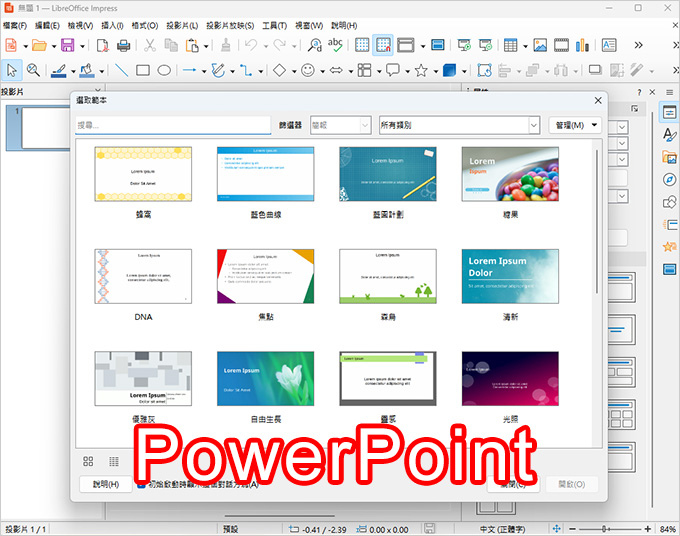Viewport: 680px width, 536px height.
Task: Click the Clone formatting brush icon
Action: 226,45
